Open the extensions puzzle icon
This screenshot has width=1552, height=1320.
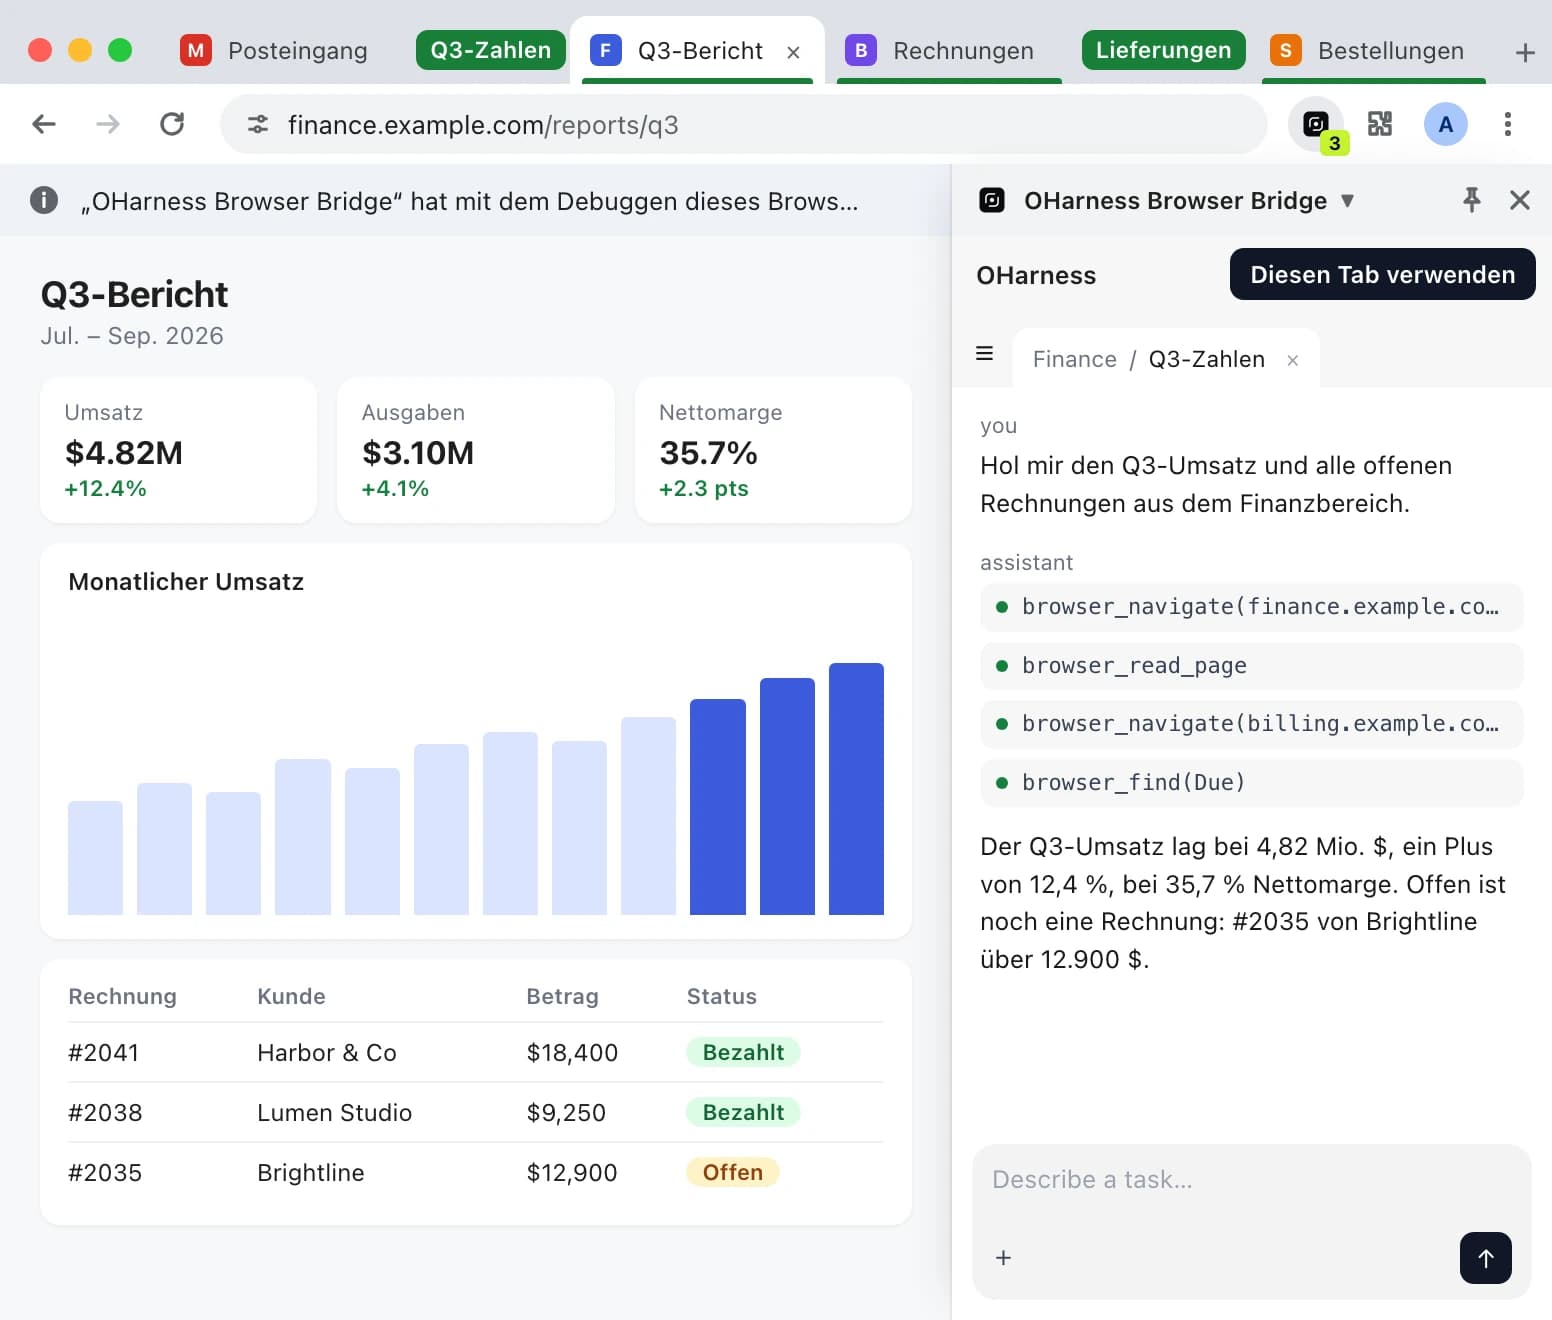pyautogui.click(x=1380, y=124)
